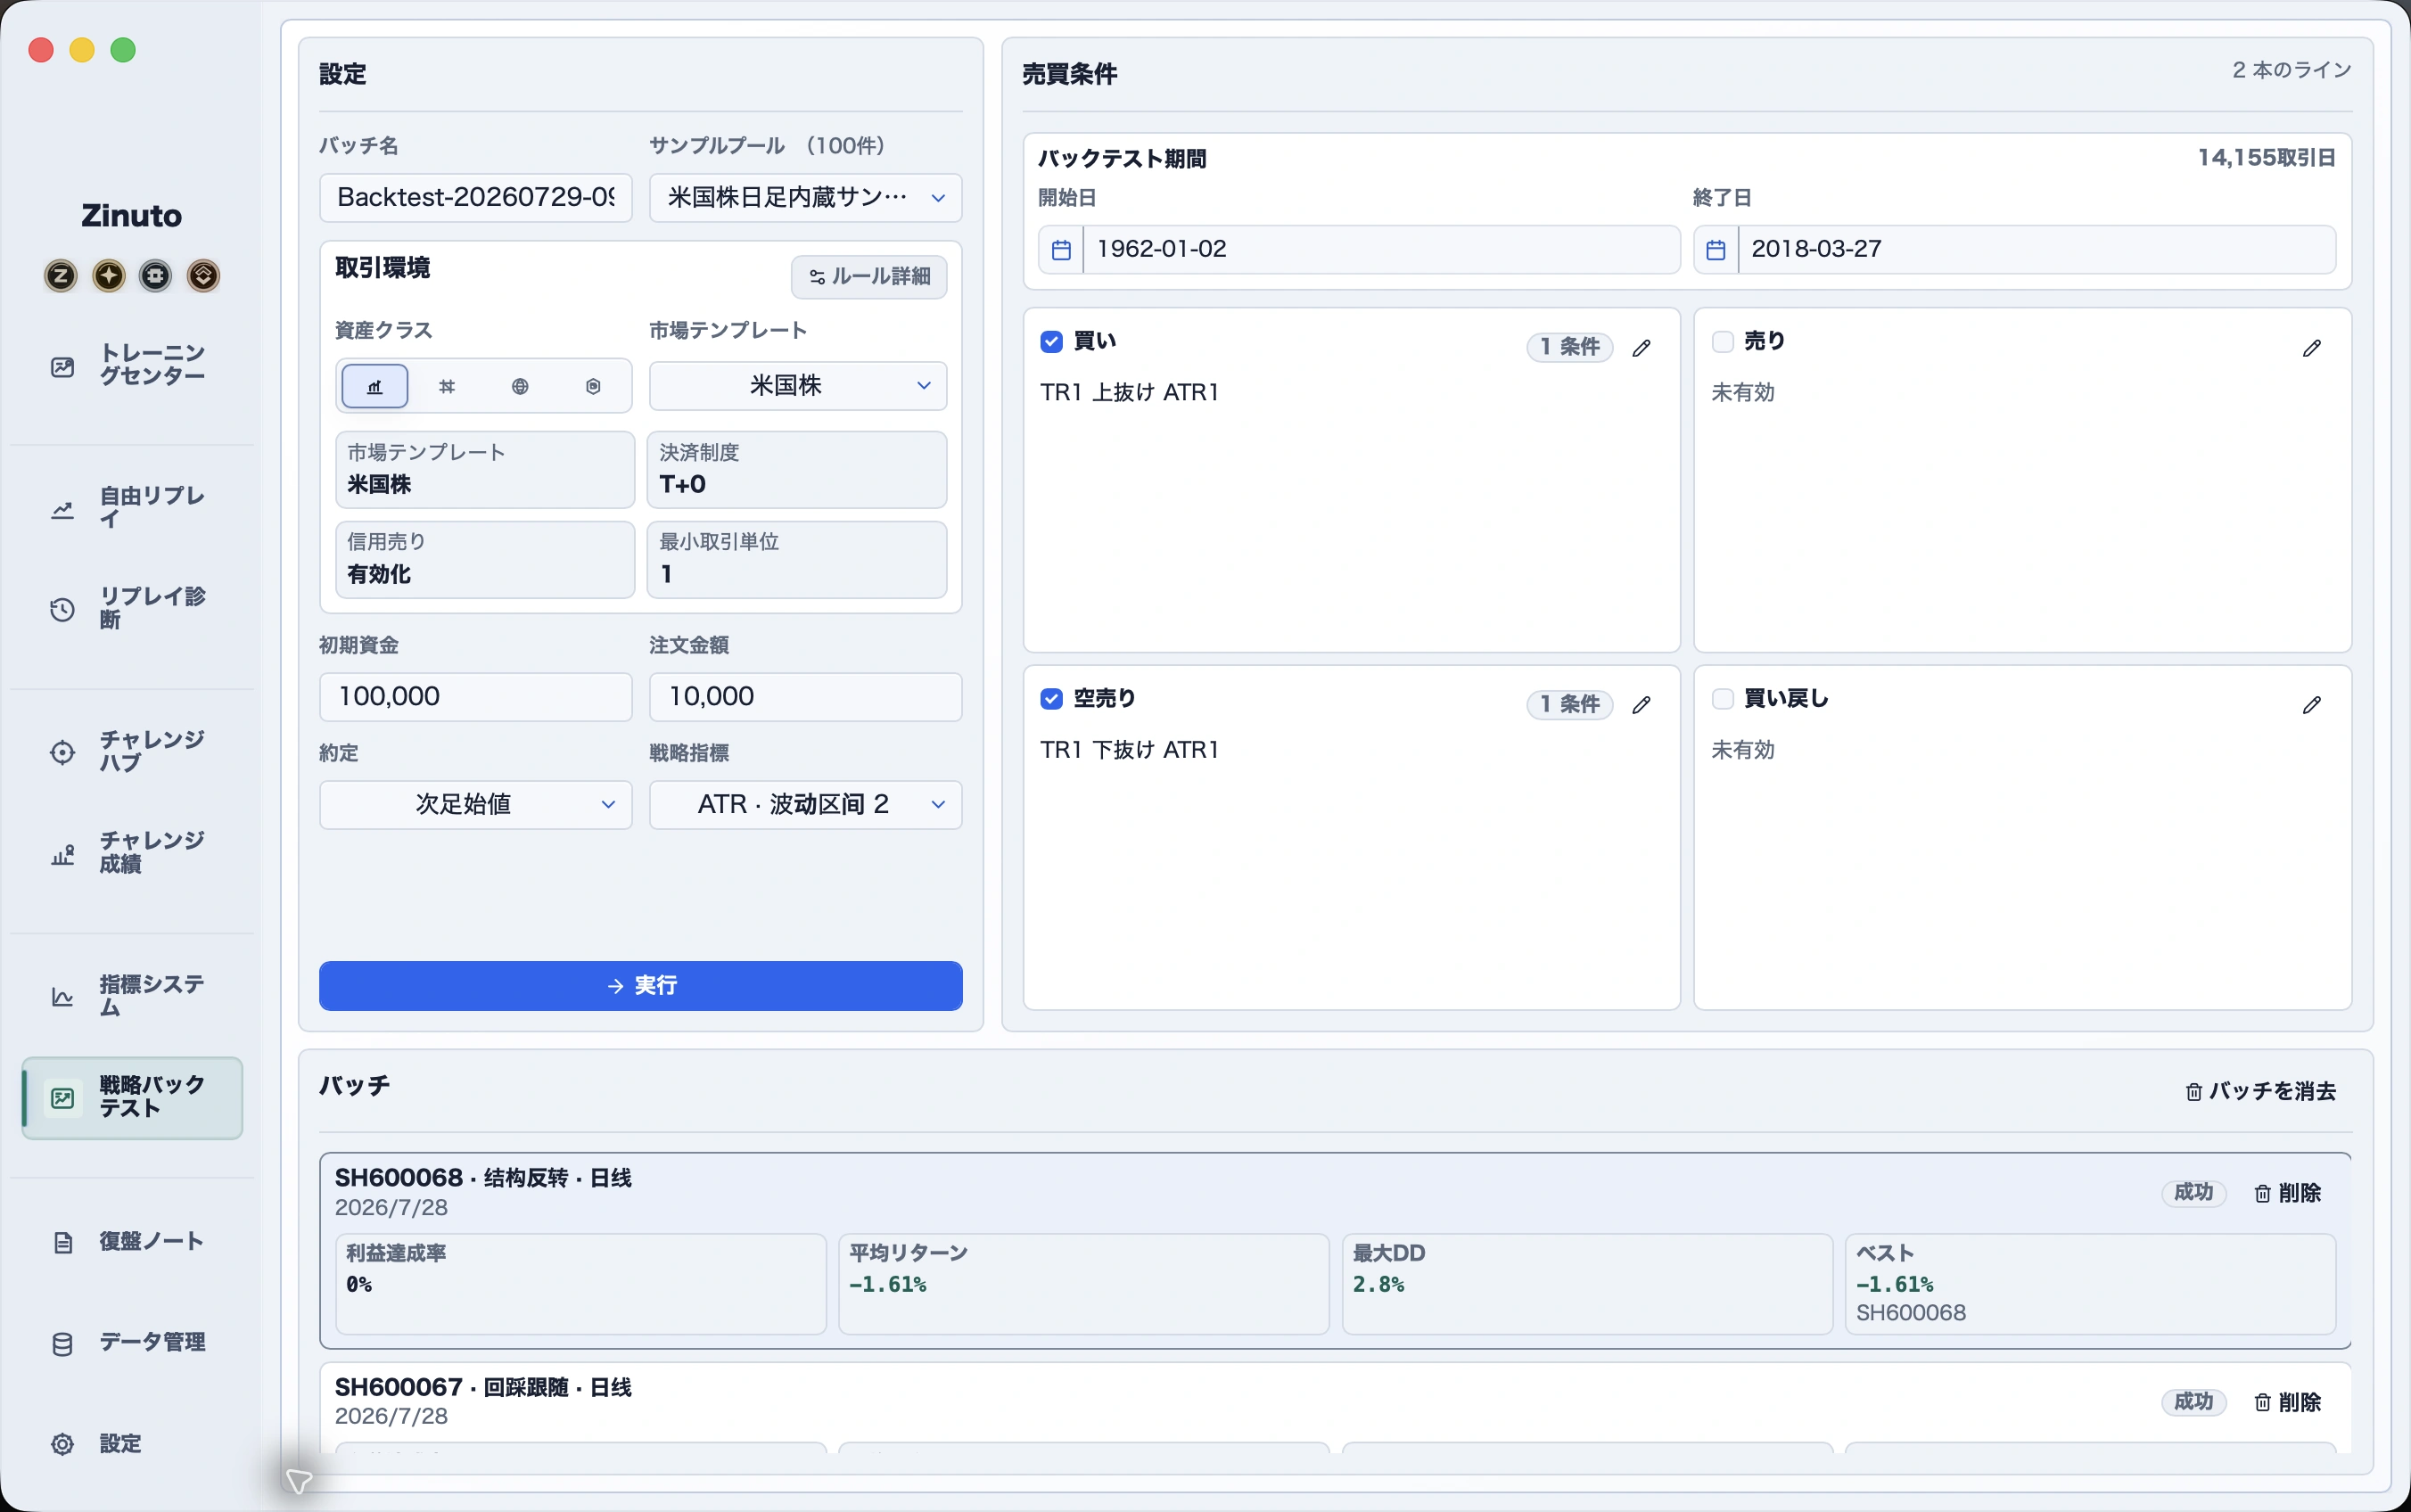
Task: Uncheck the 空売り checkbox
Action: click(1051, 699)
